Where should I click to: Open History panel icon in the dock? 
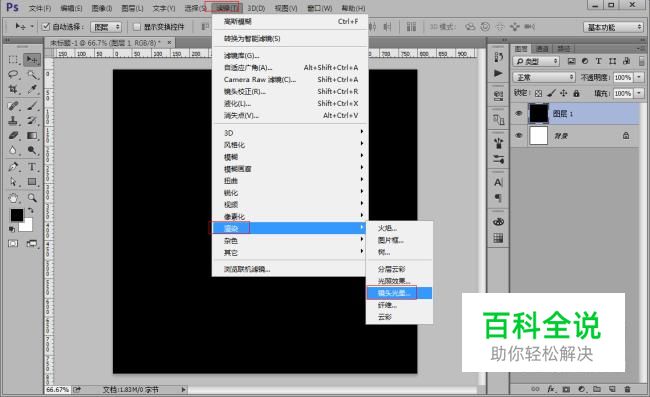click(498, 57)
